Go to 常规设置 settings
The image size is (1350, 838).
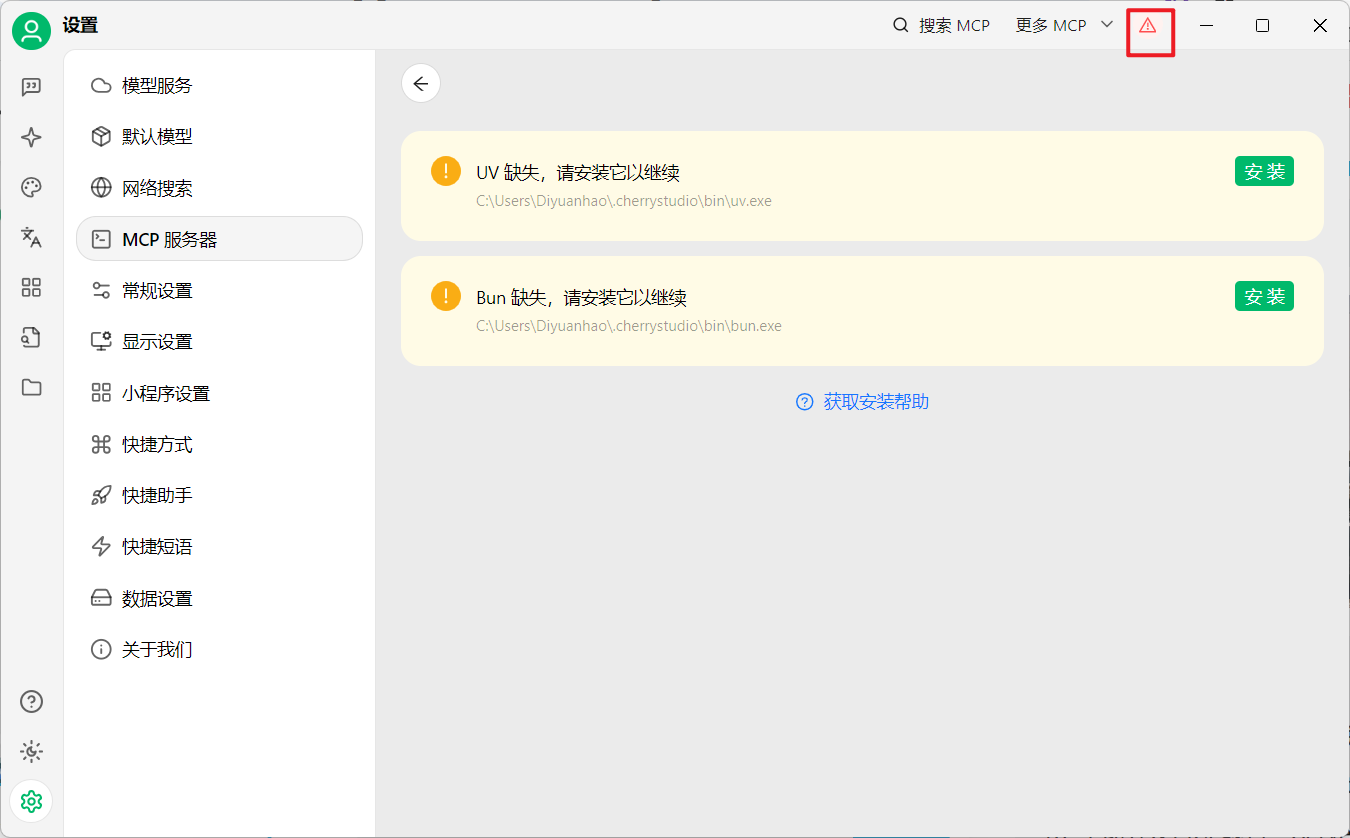coord(219,290)
